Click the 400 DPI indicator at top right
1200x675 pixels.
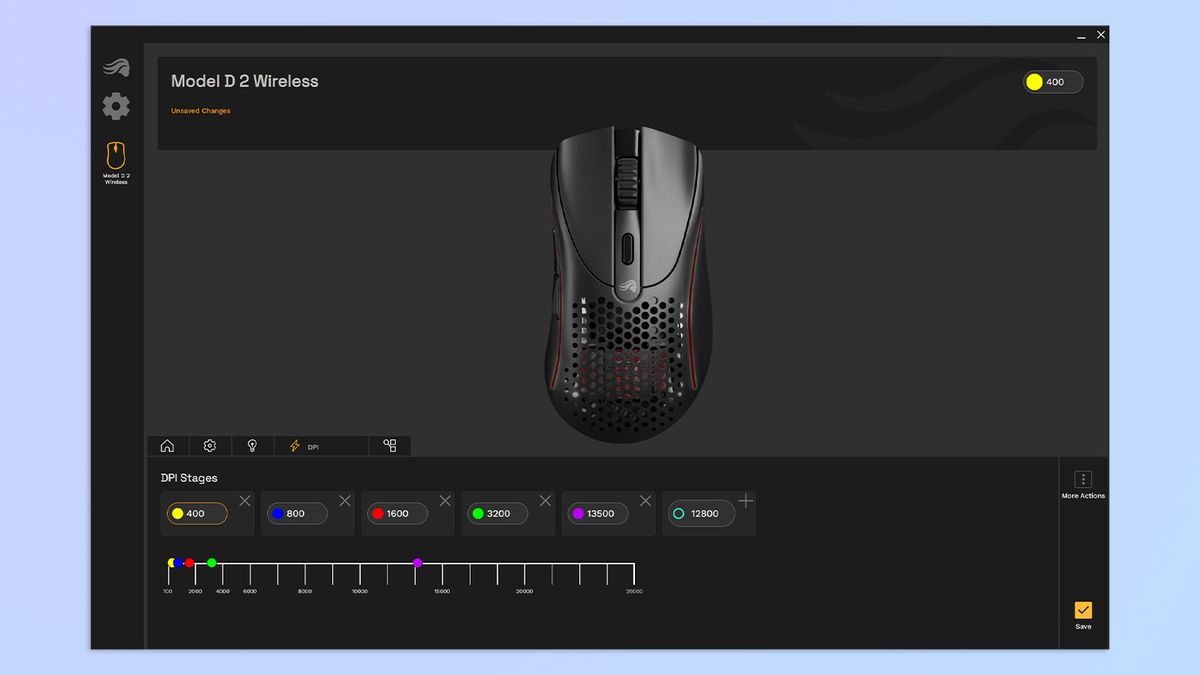(x=1051, y=82)
